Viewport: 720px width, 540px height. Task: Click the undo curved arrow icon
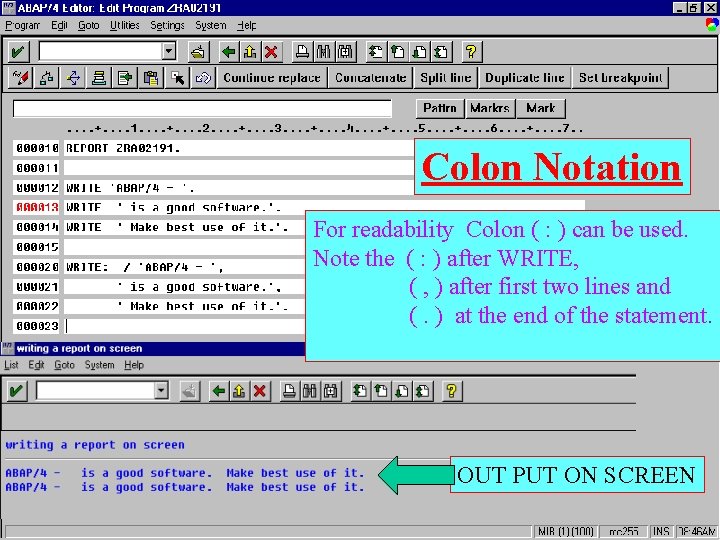pyautogui.click(x=203, y=78)
